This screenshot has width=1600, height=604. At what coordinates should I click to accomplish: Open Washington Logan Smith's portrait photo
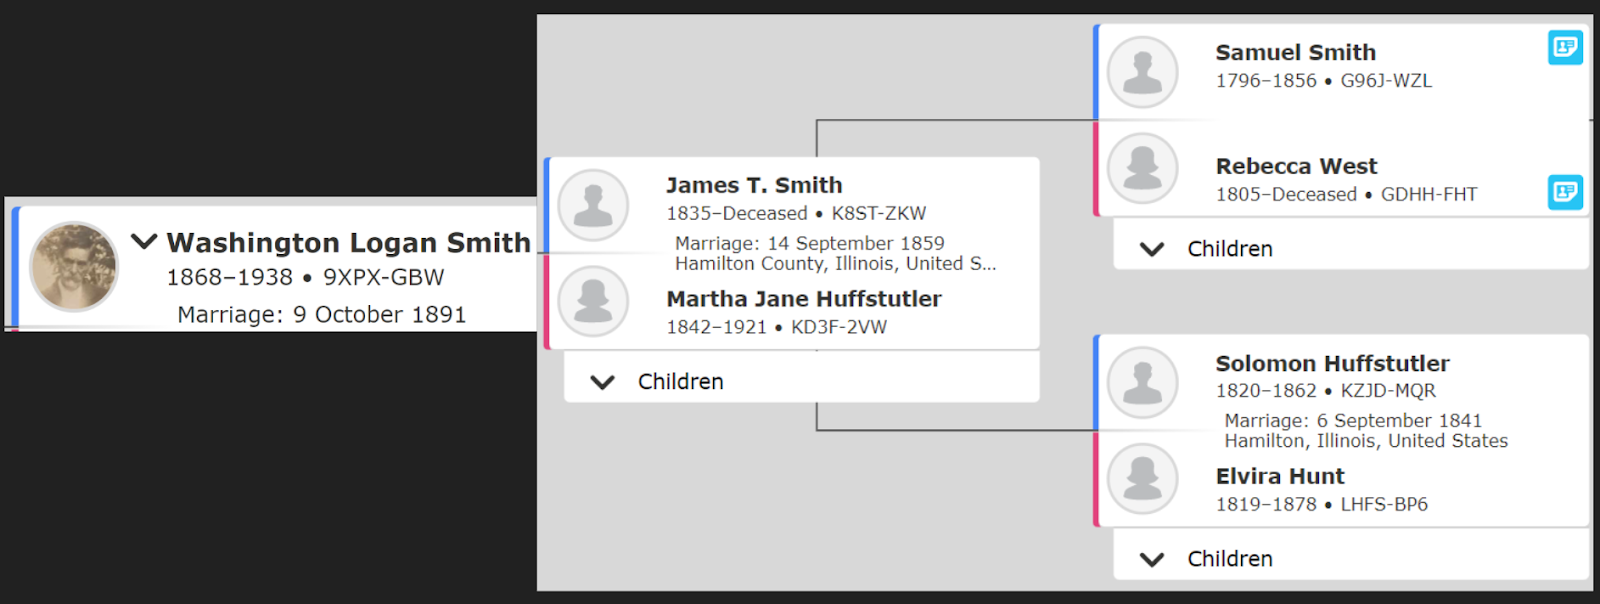[74, 267]
